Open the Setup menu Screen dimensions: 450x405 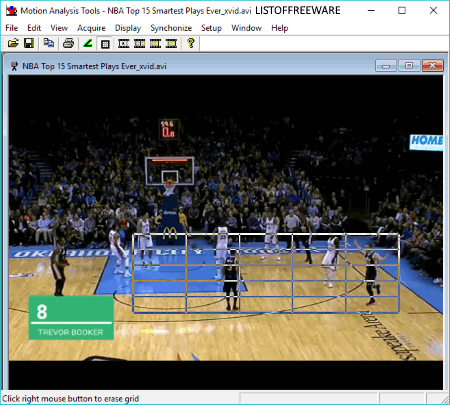[x=211, y=28]
